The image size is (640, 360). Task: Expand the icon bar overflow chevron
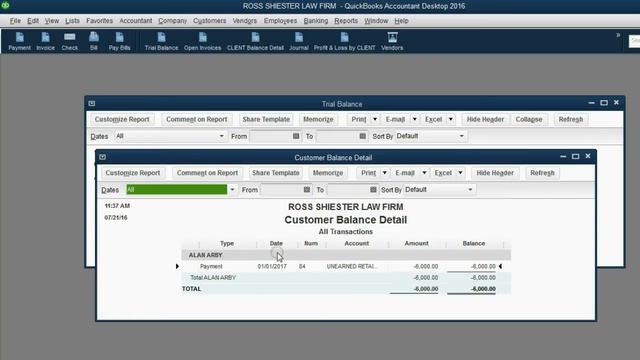pyautogui.click(x=618, y=35)
